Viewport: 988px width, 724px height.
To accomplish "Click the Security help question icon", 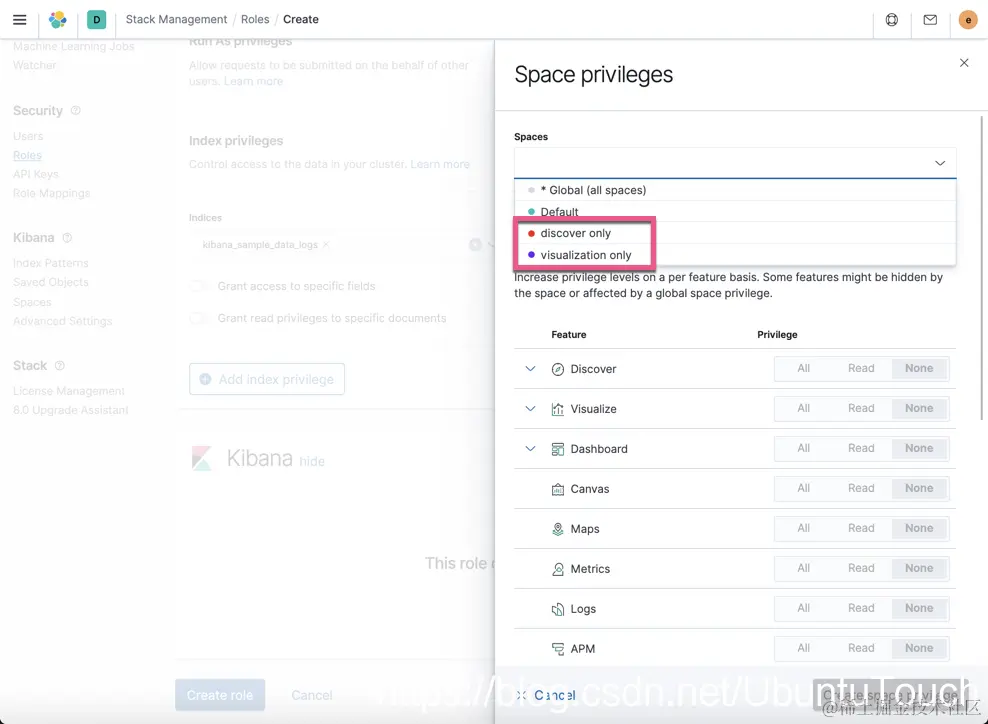I will (x=76, y=110).
